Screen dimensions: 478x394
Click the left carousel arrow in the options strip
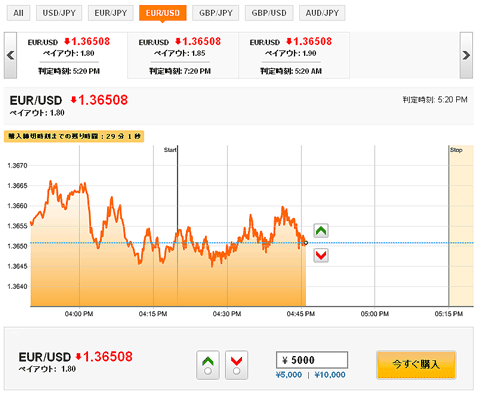pyautogui.click(x=10, y=55)
